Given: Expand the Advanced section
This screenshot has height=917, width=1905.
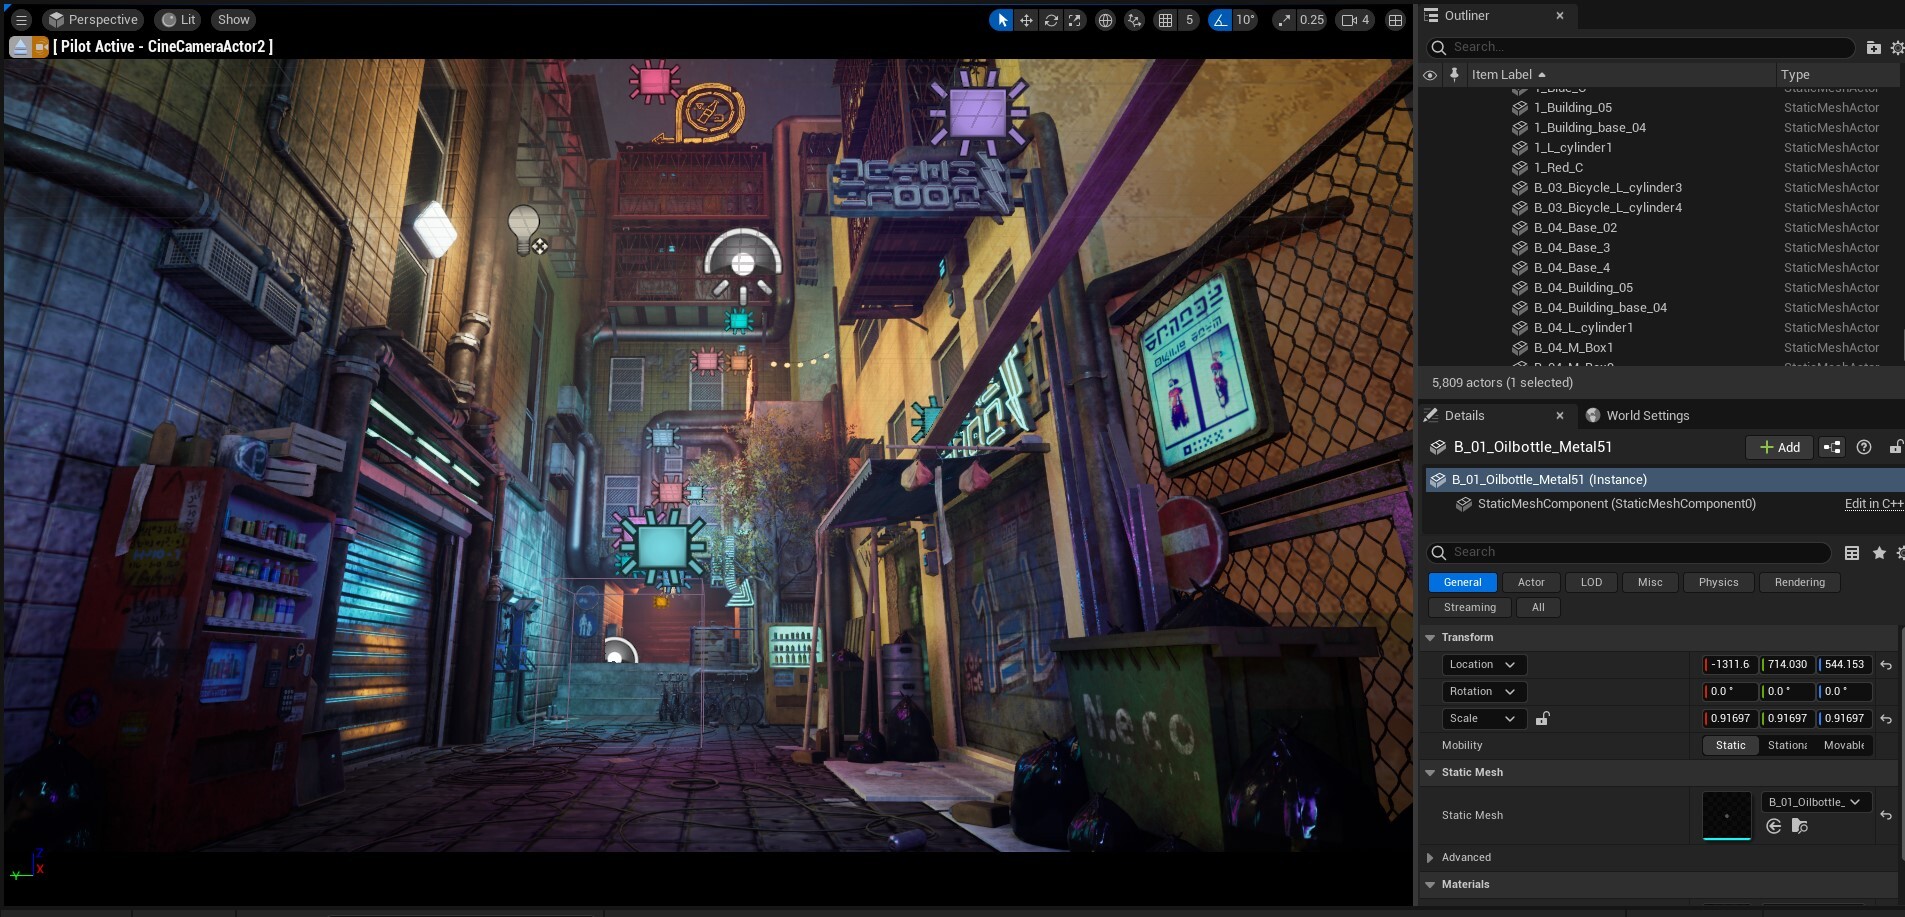Looking at the screenshot, I should click(x=1430, y=857).
